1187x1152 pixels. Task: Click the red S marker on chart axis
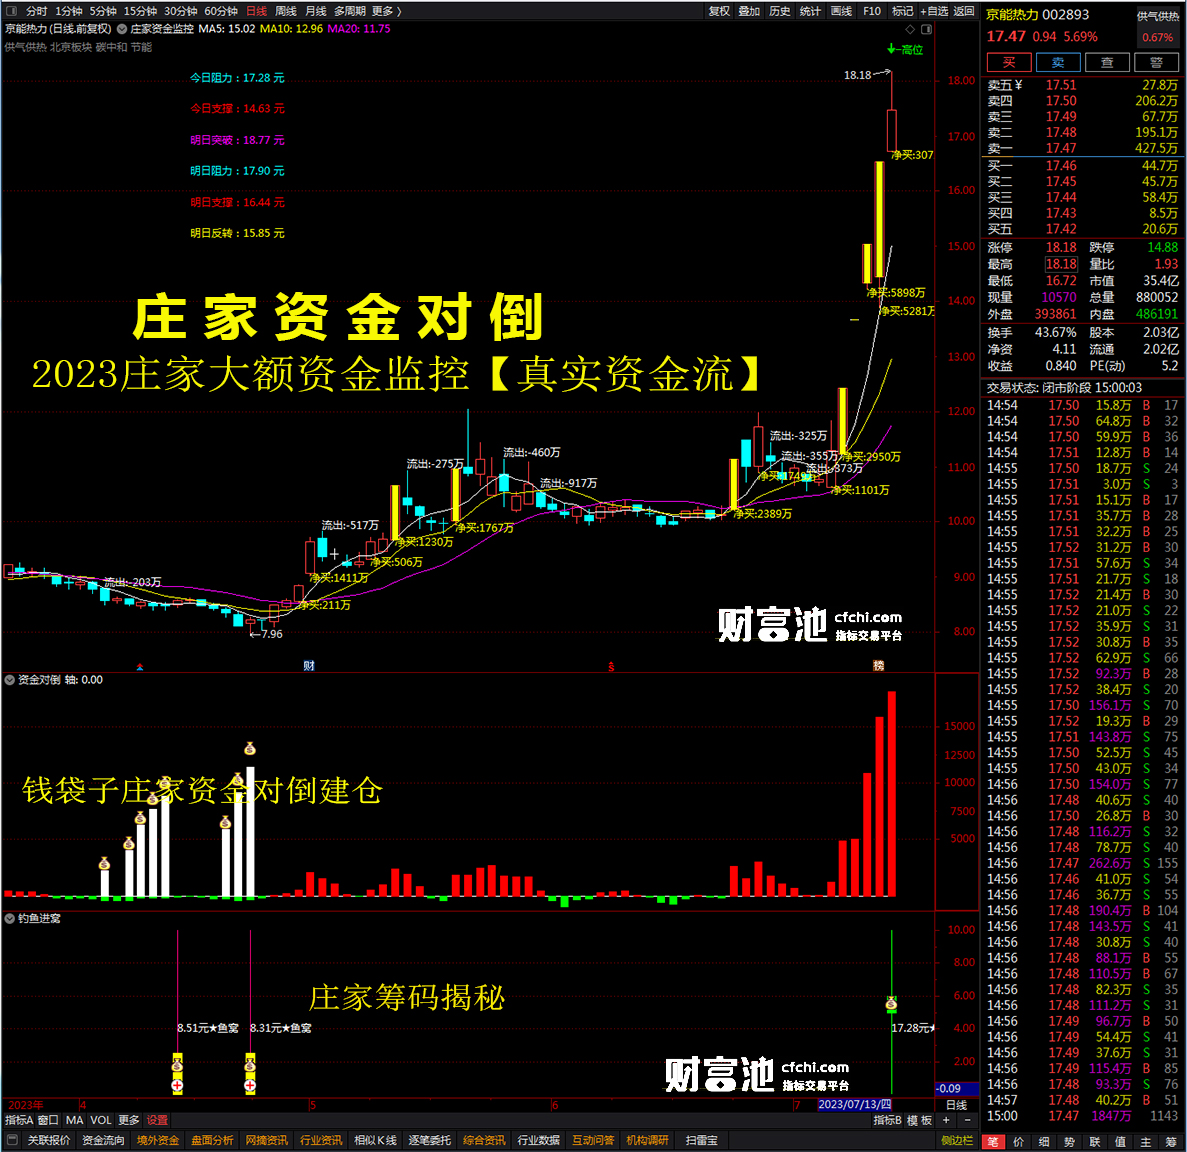(611, 667)
